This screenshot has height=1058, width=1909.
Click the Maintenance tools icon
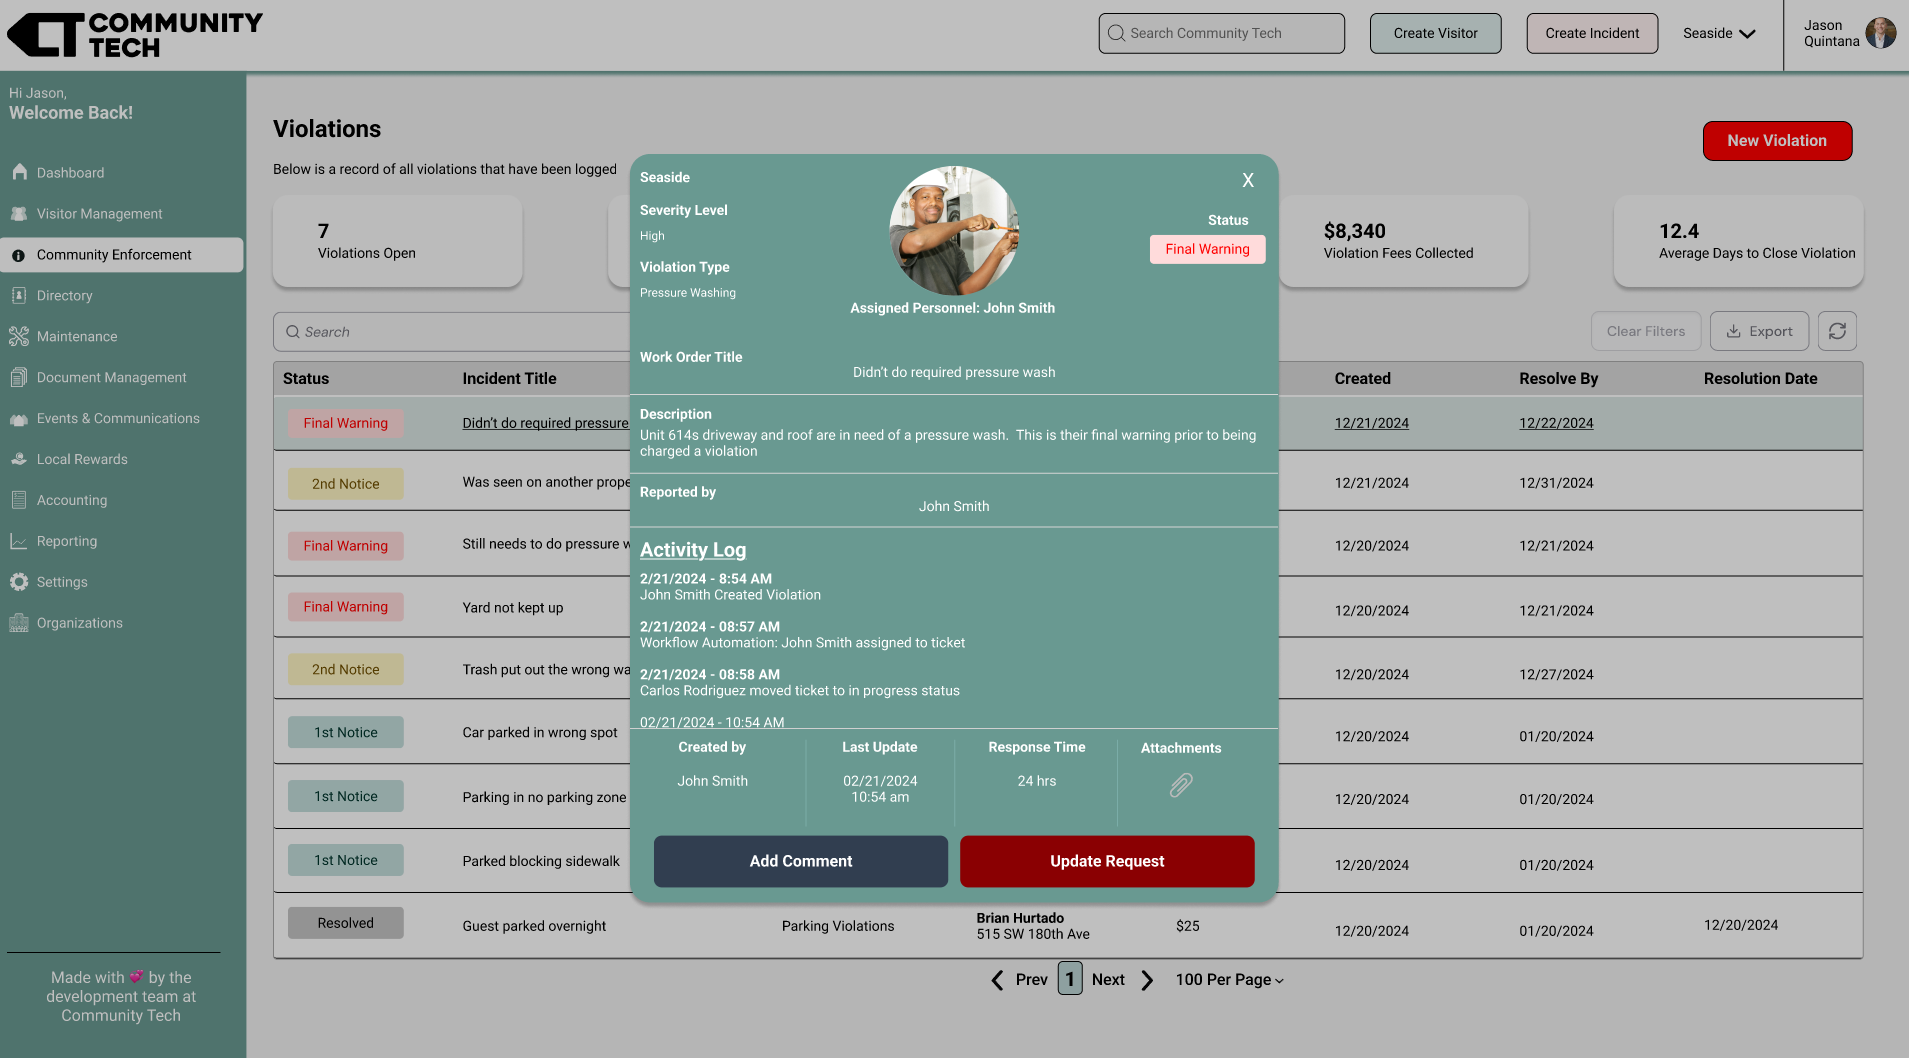[x=19, y=336]
